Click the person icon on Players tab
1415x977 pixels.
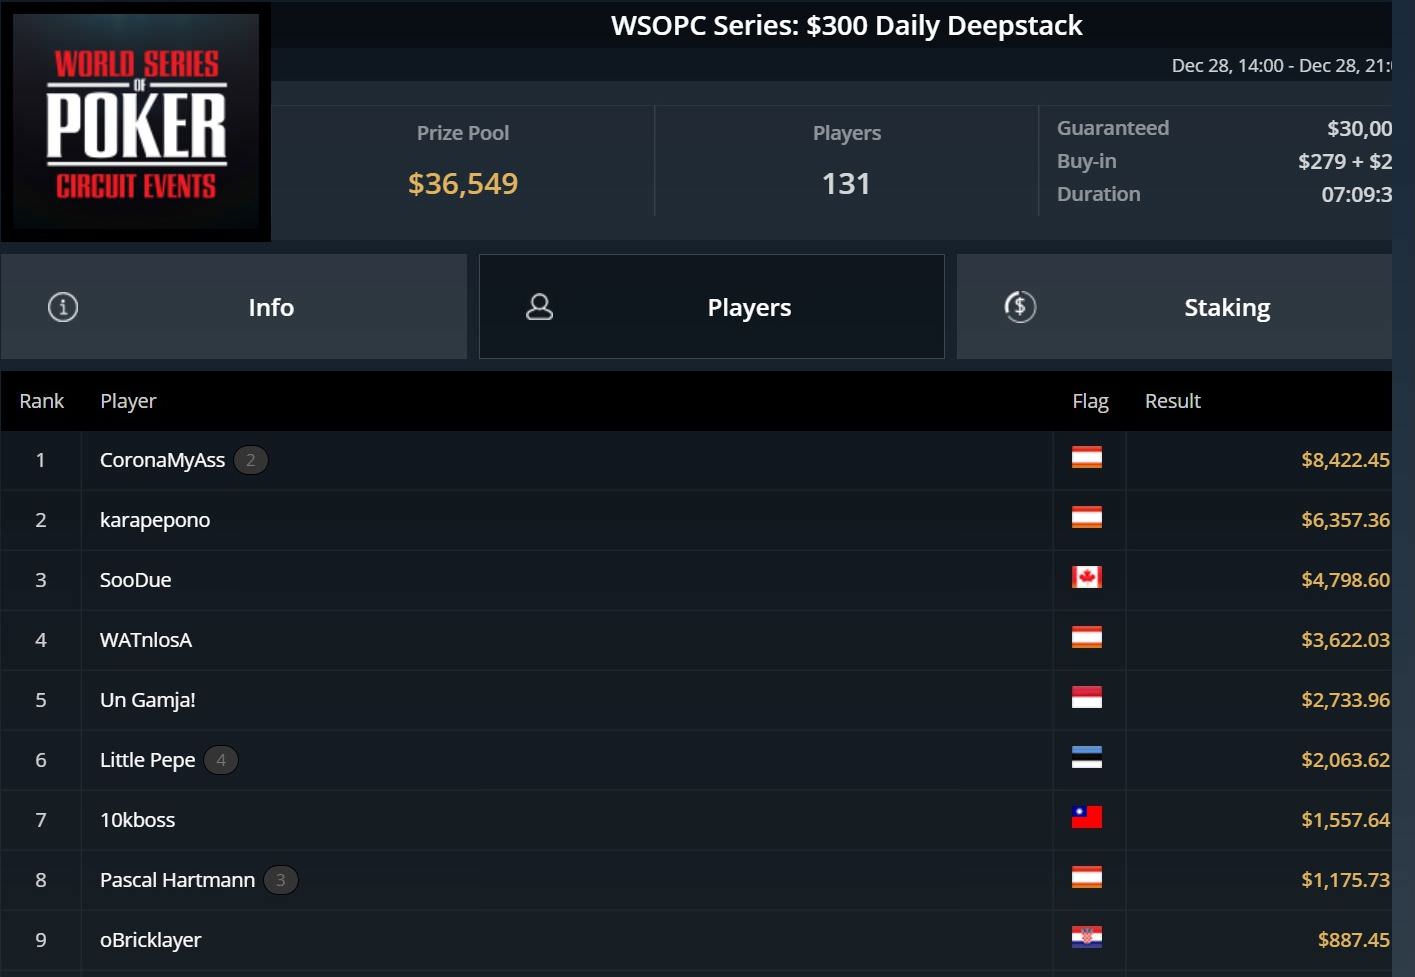point(540,307)
